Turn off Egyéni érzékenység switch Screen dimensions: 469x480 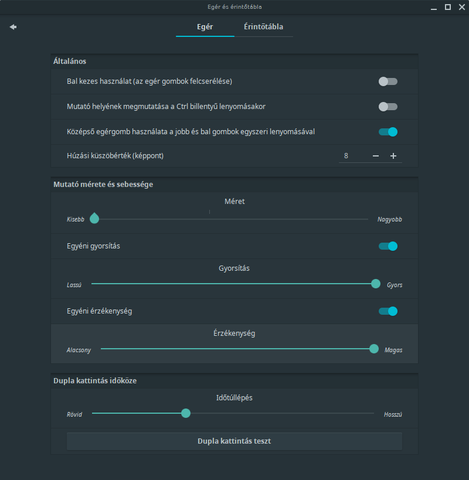[x=388, y=311]
